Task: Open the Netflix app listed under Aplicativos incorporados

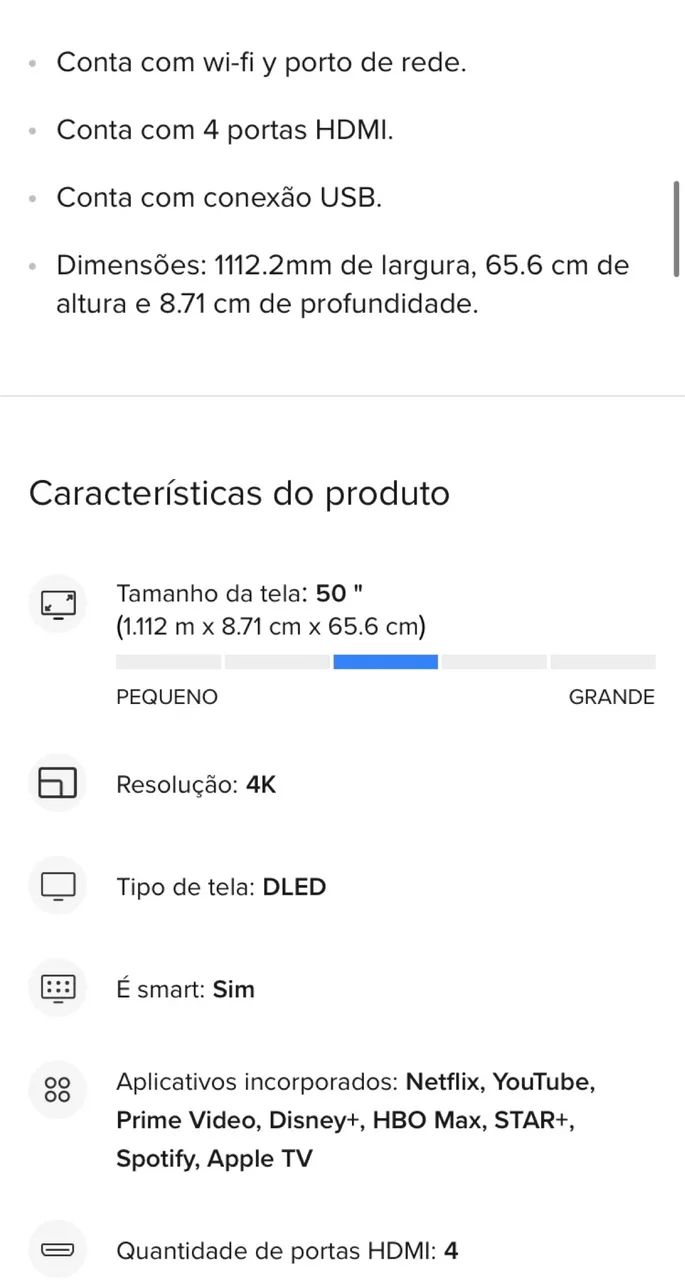Action: tap(440, 1082)
